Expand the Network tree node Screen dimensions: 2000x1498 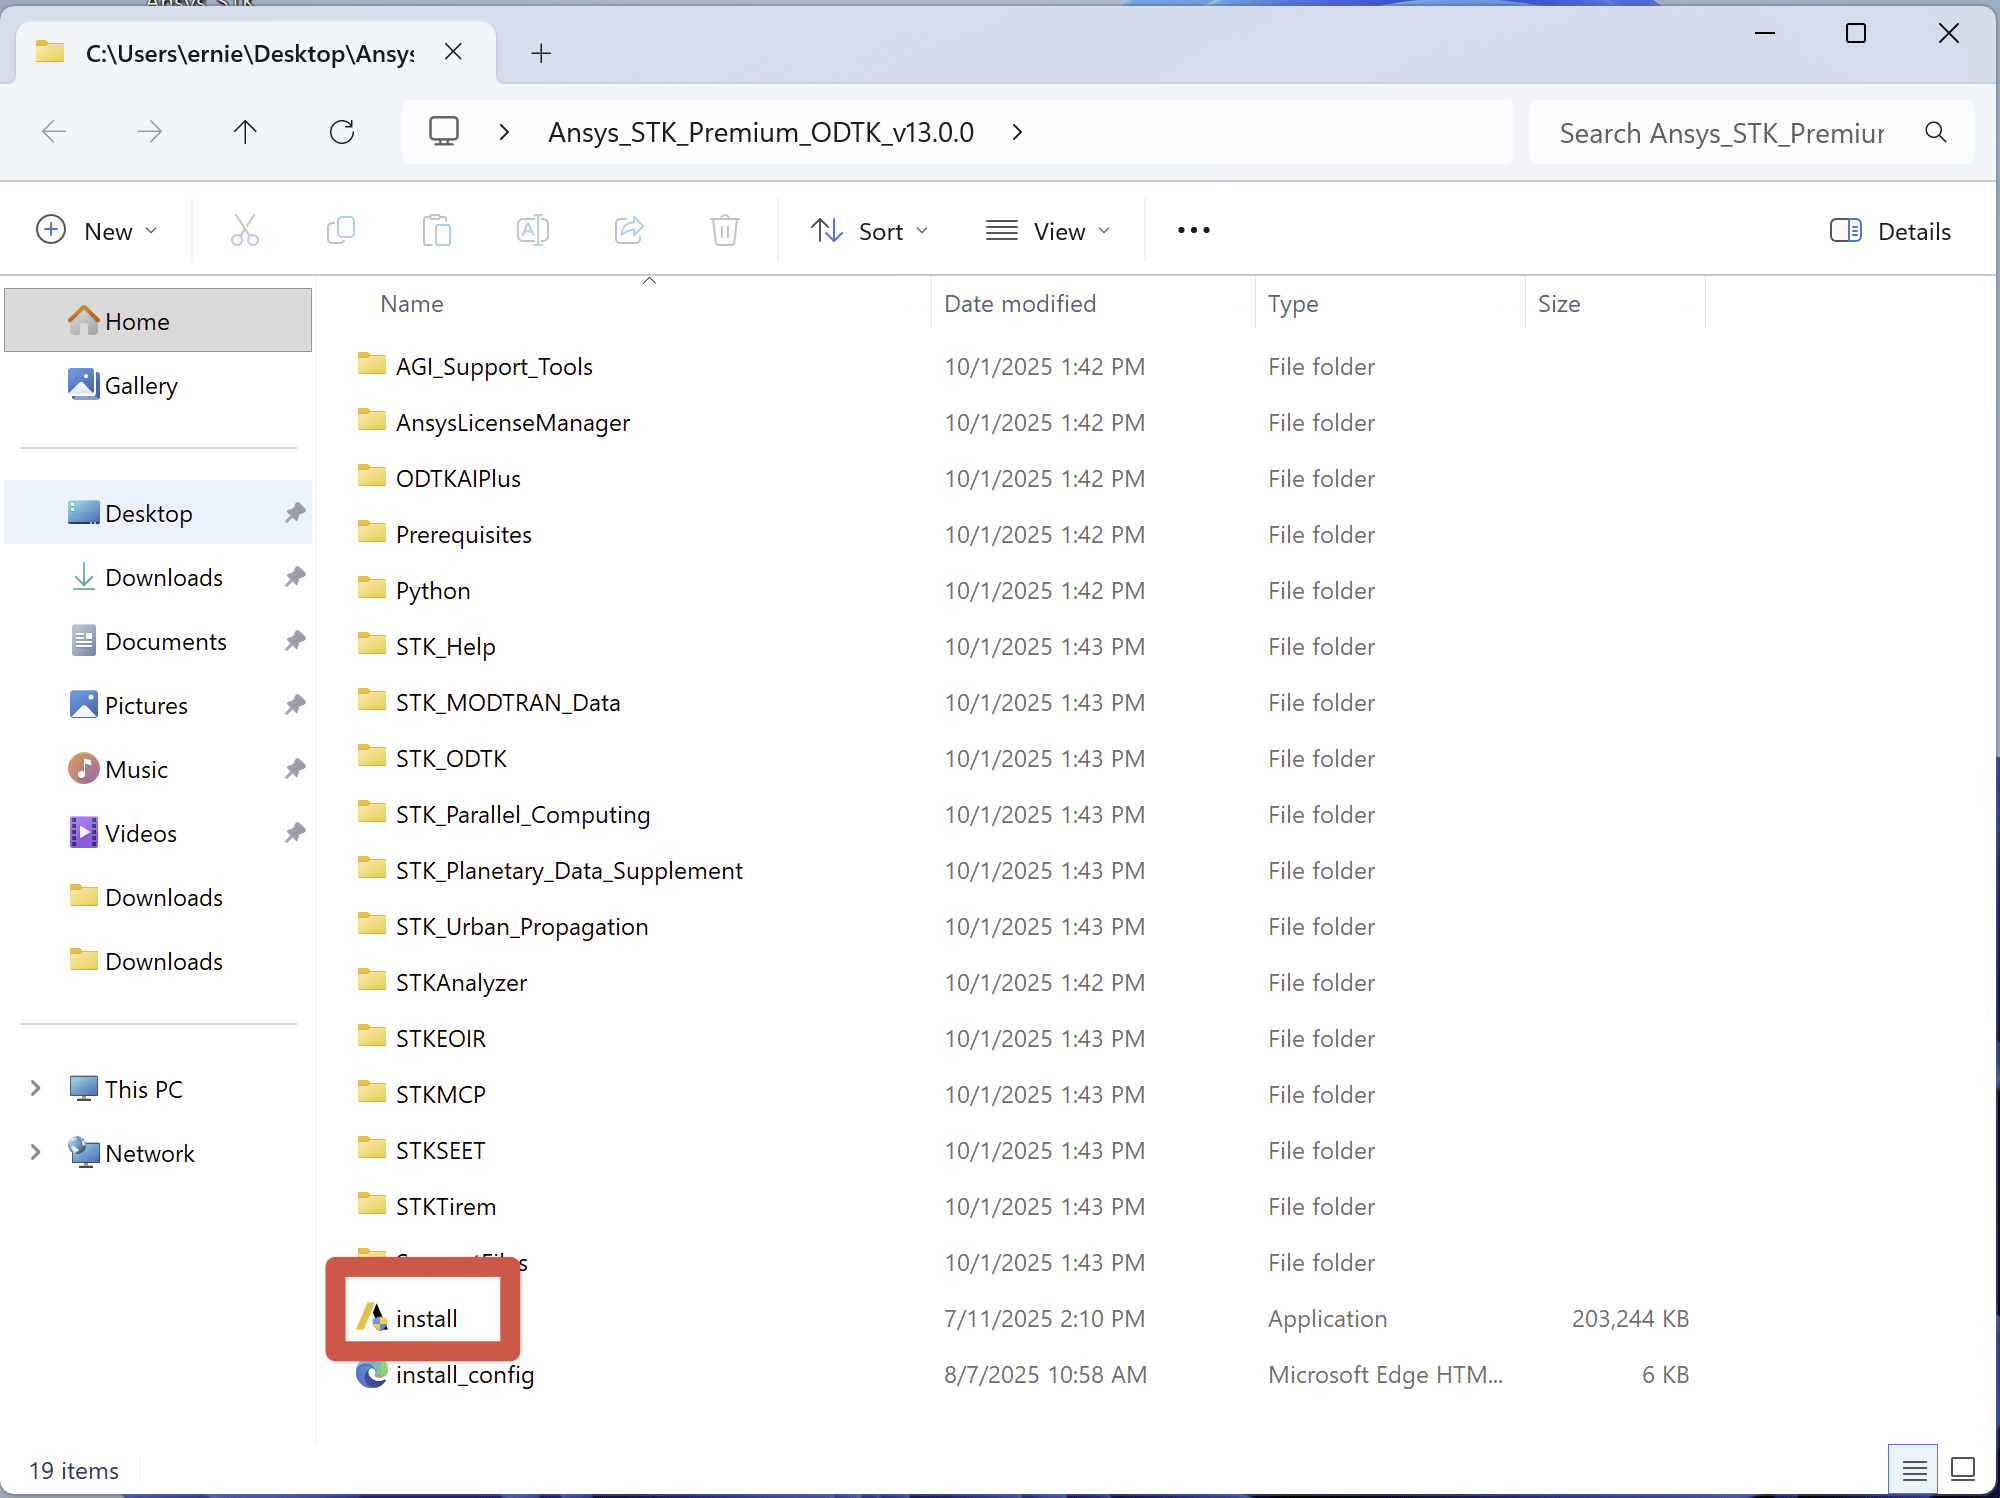(x=36, y=1152)
